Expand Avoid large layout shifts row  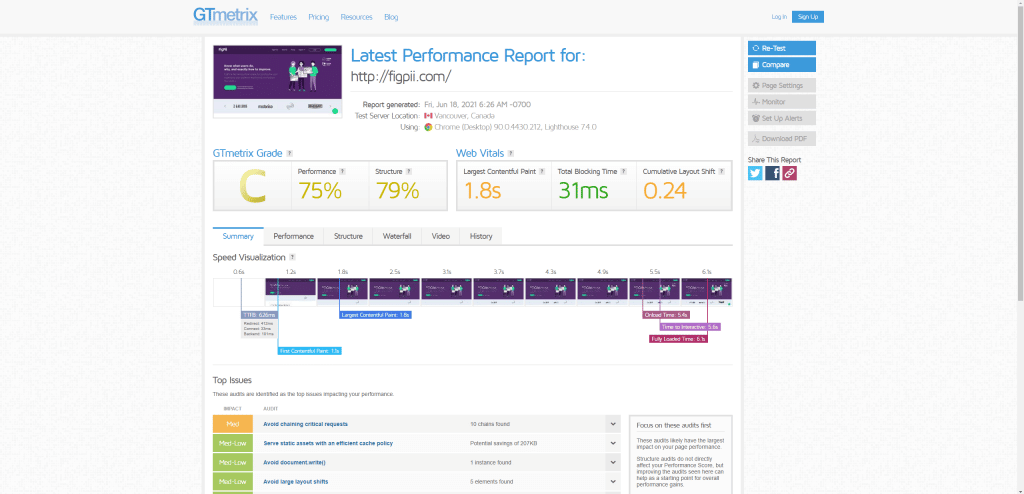point(613,482)
